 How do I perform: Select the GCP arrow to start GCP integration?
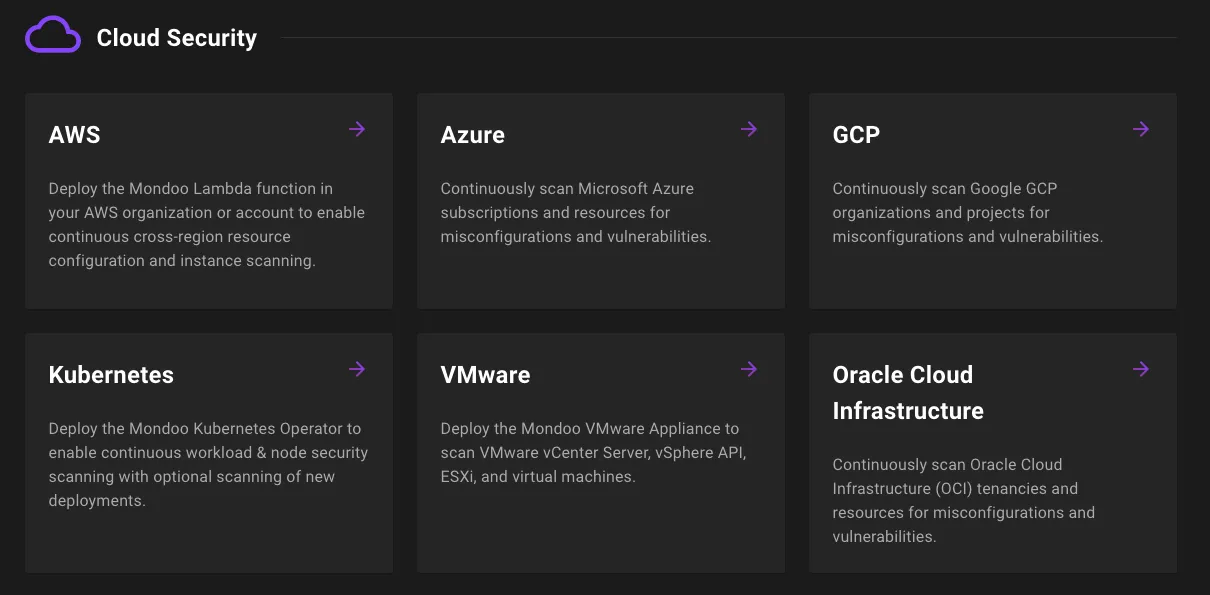[1141, 128]
